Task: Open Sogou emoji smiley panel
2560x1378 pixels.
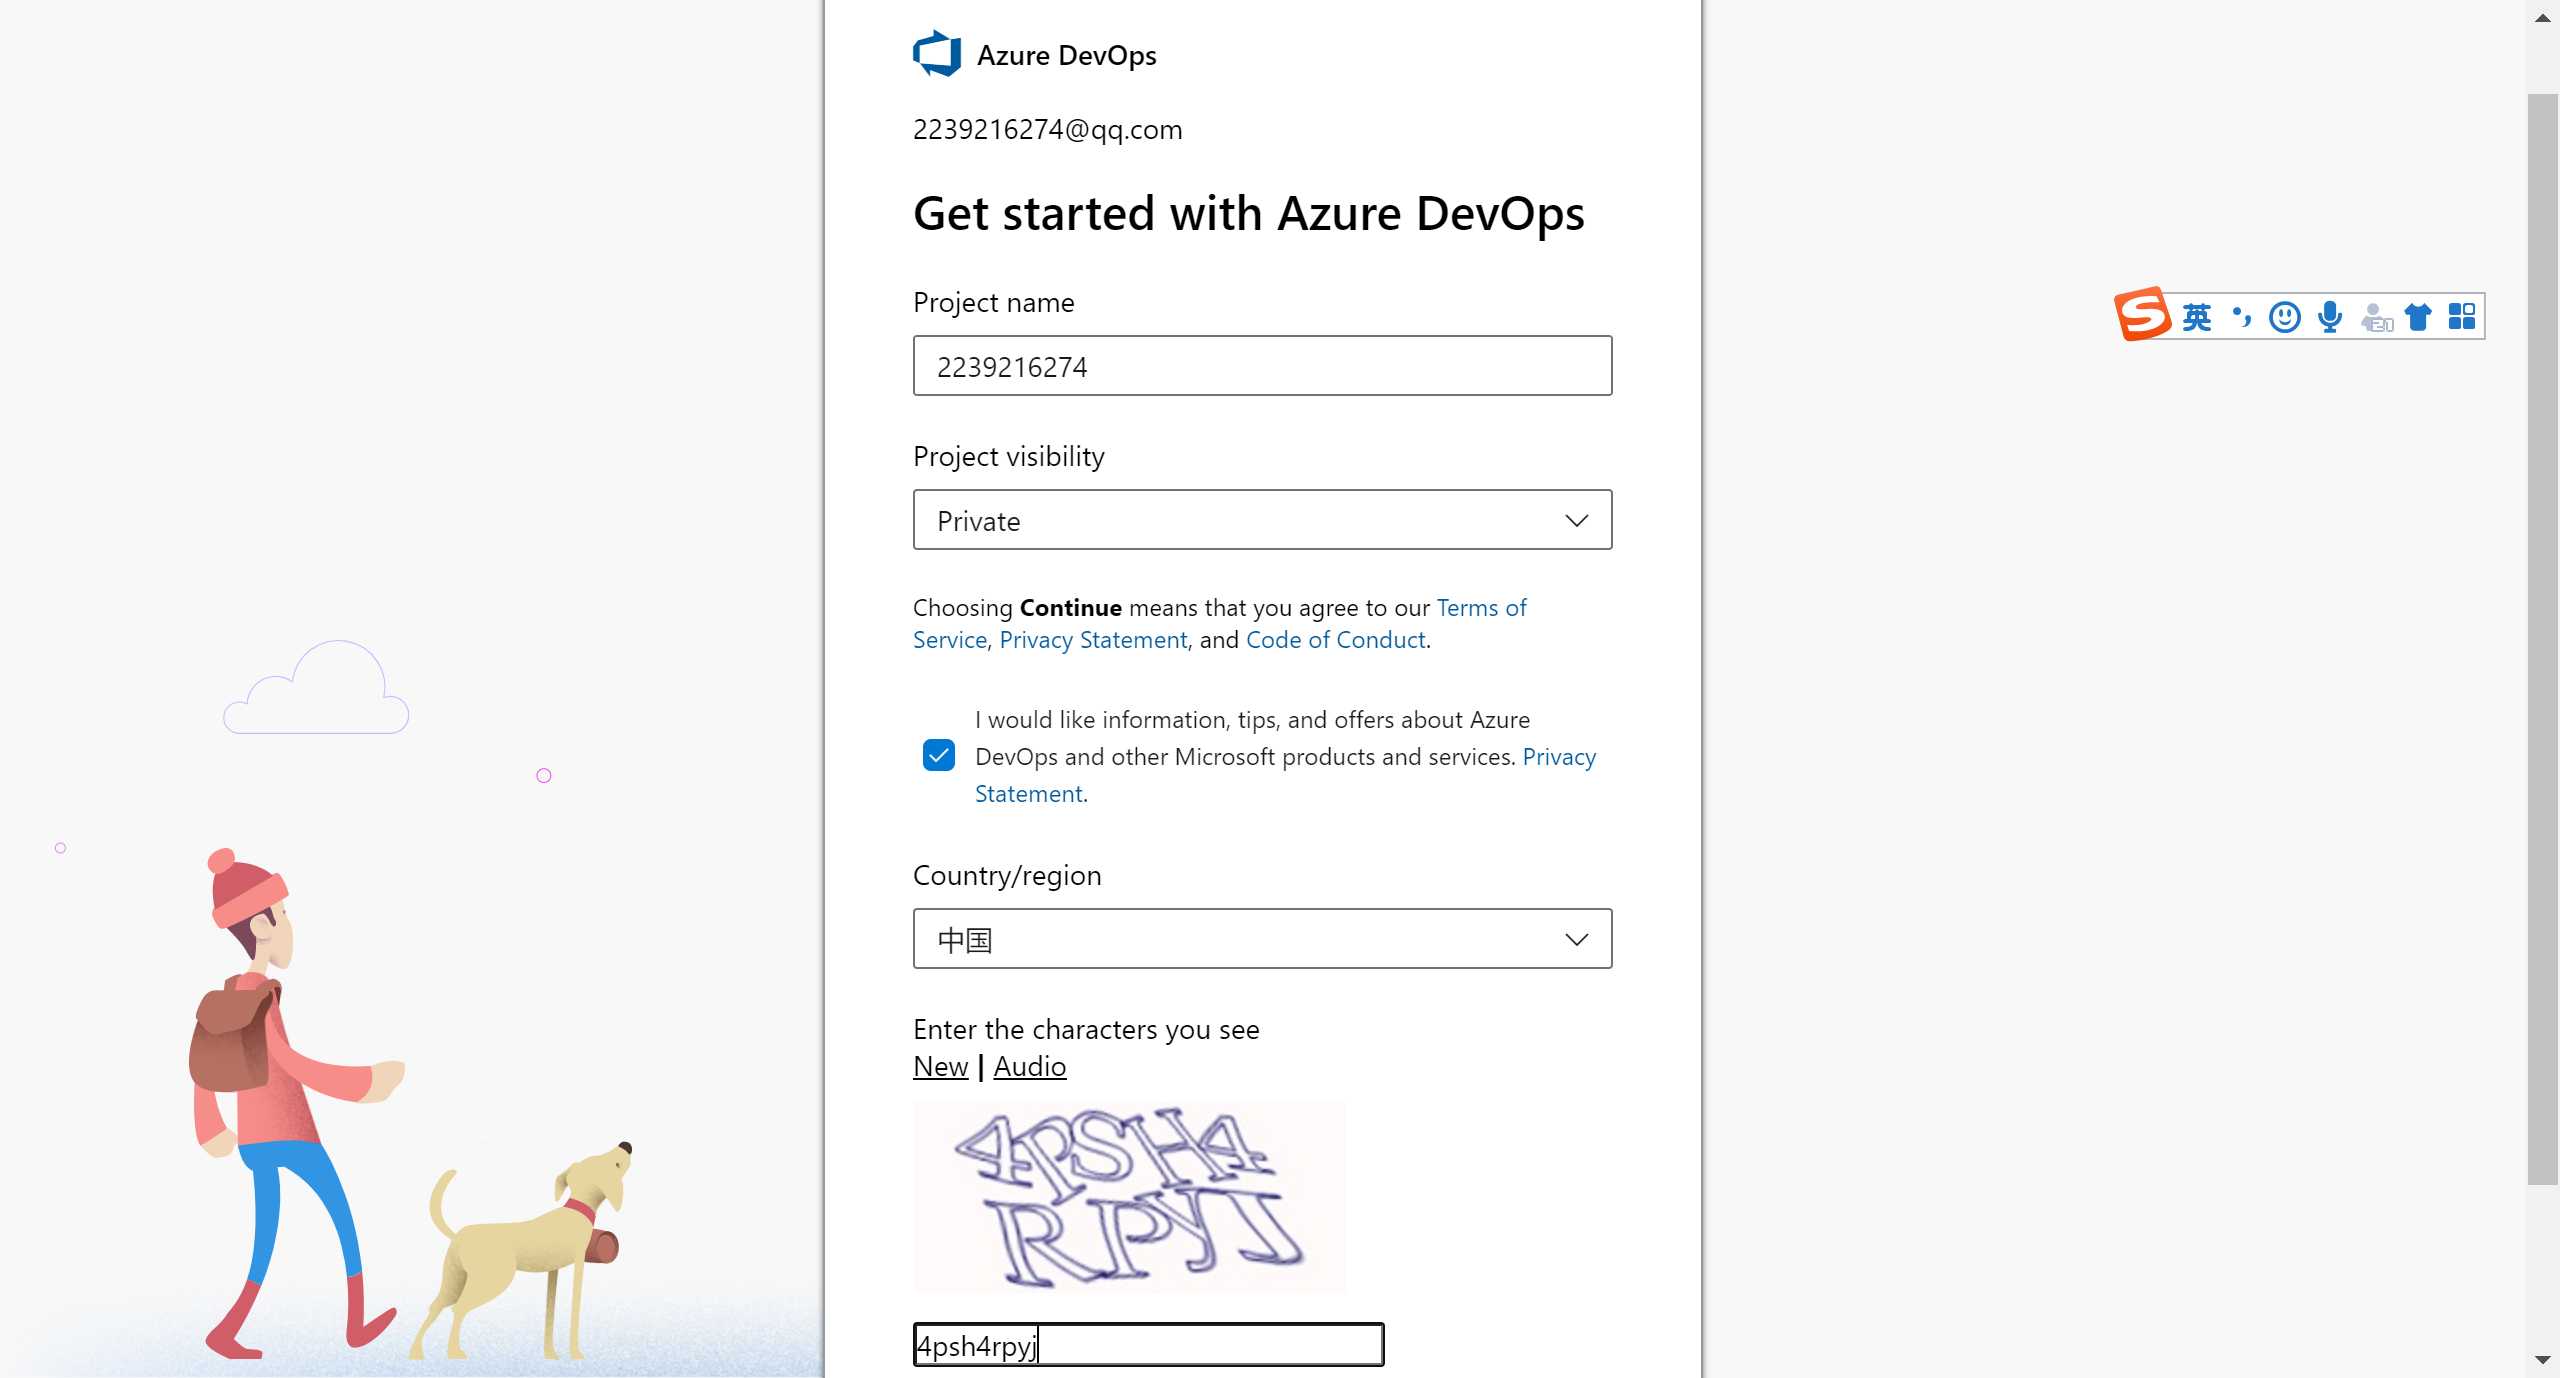Action: pos(2285,317)
